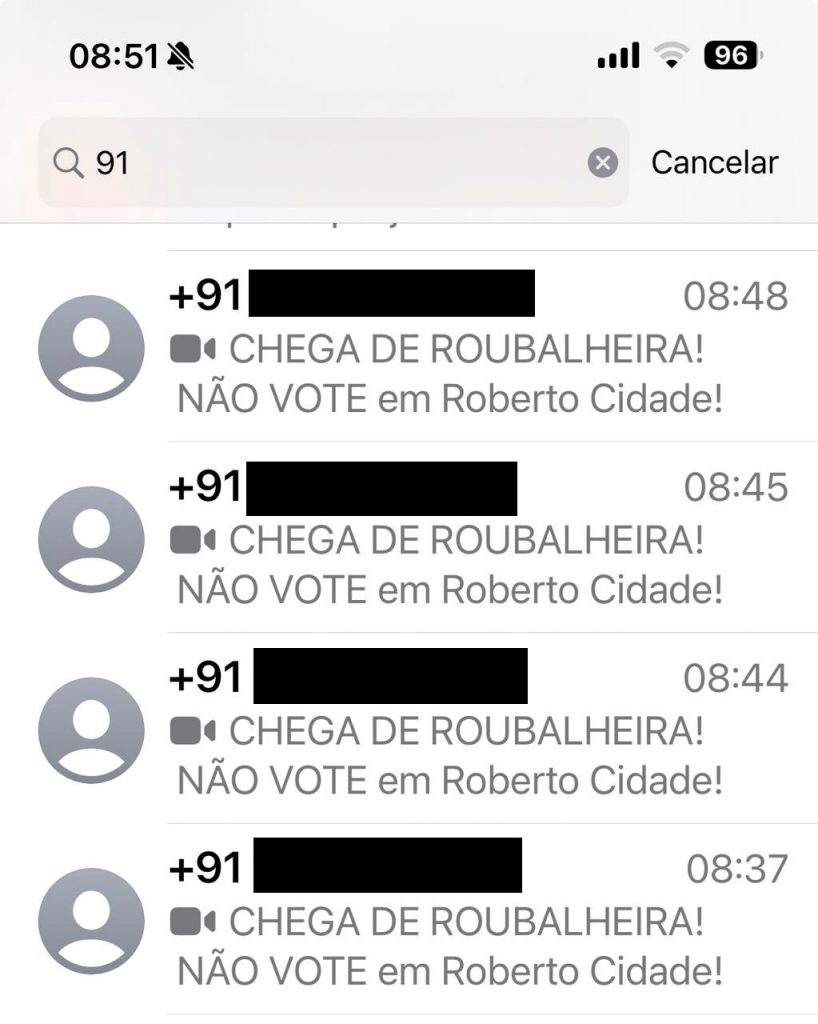This screenshot has width=818, height=1024.
Task: Tap video icon in the 08:37 message
Action: tap(193, 921)
